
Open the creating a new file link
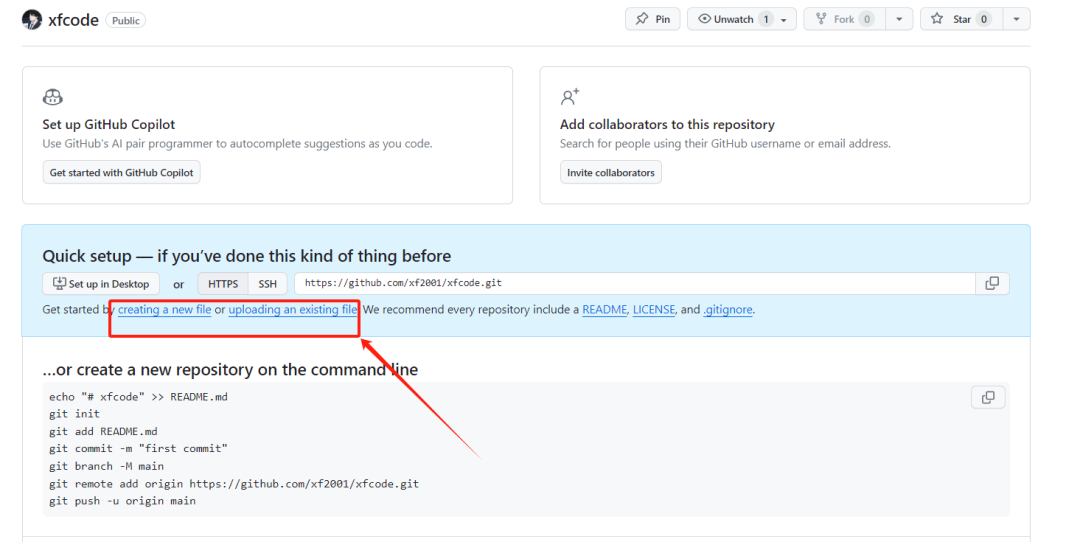pos(165,309)
